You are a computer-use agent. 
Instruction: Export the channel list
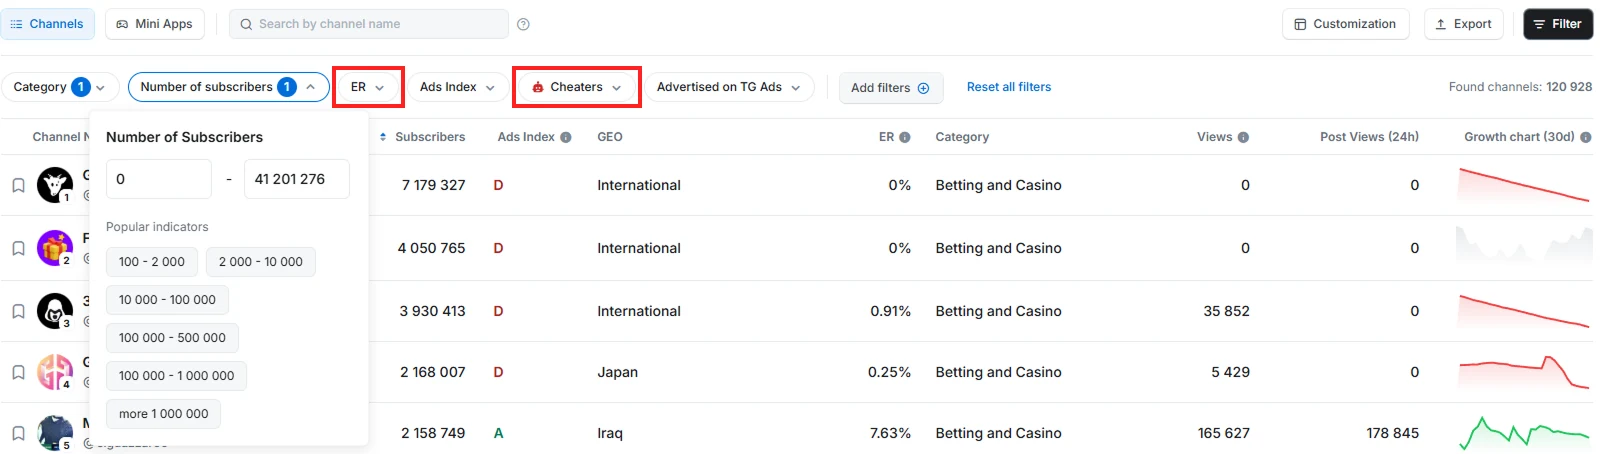(1463, 24)
